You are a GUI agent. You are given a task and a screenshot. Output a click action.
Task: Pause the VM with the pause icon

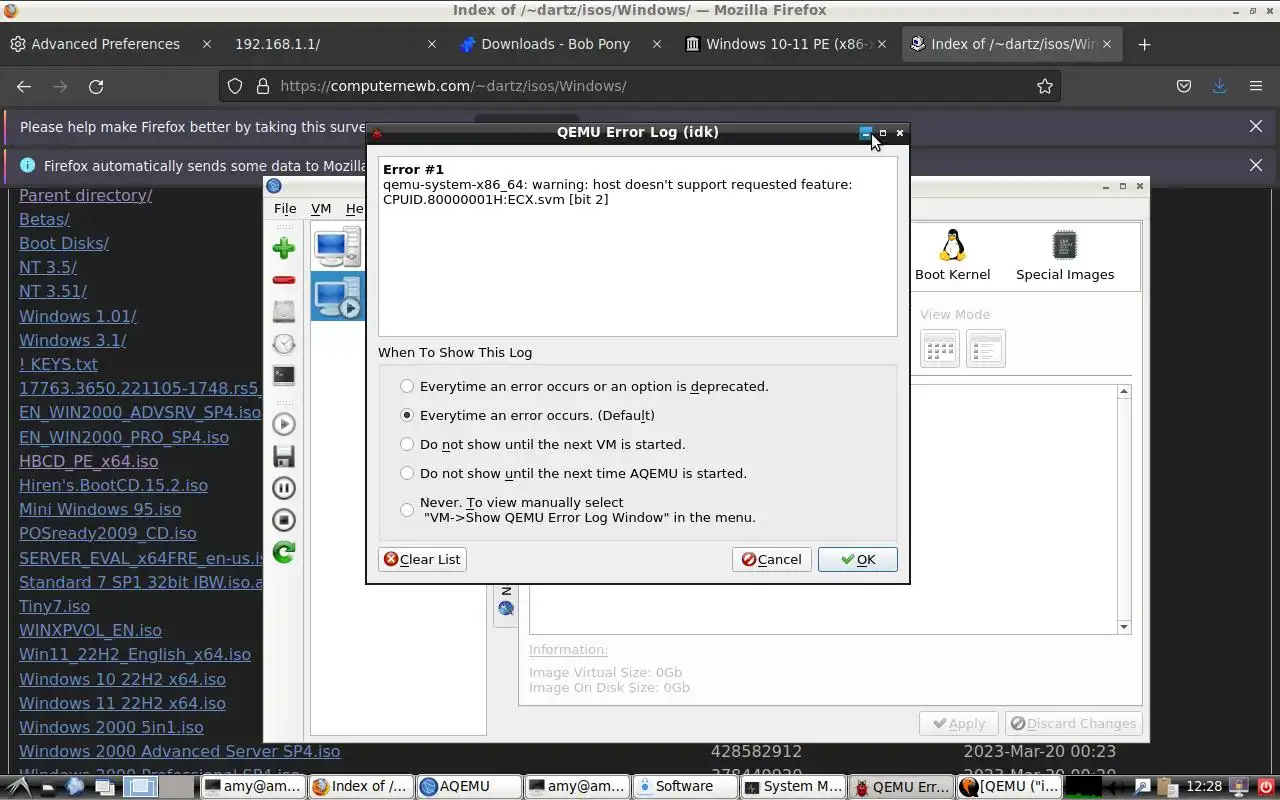click(x=284, y=488)
